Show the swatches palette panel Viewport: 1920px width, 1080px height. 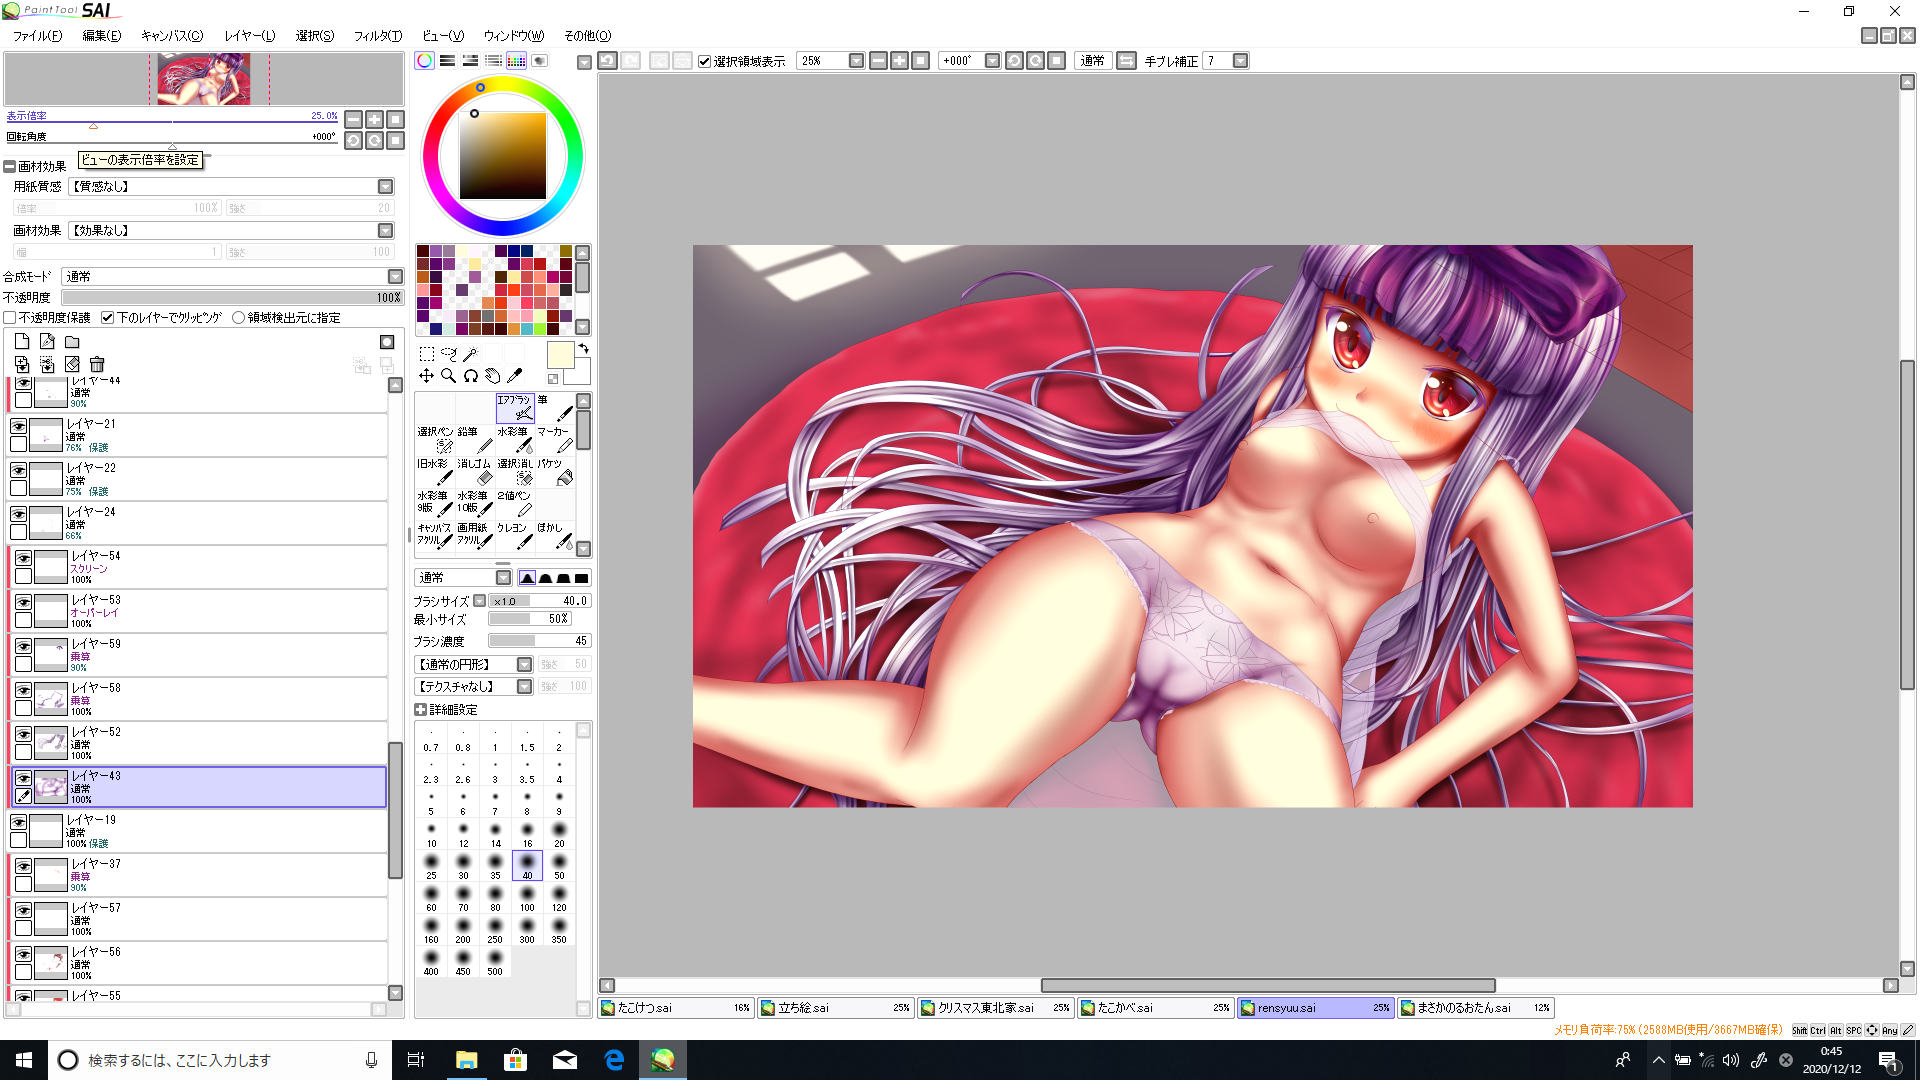point(516,61)
